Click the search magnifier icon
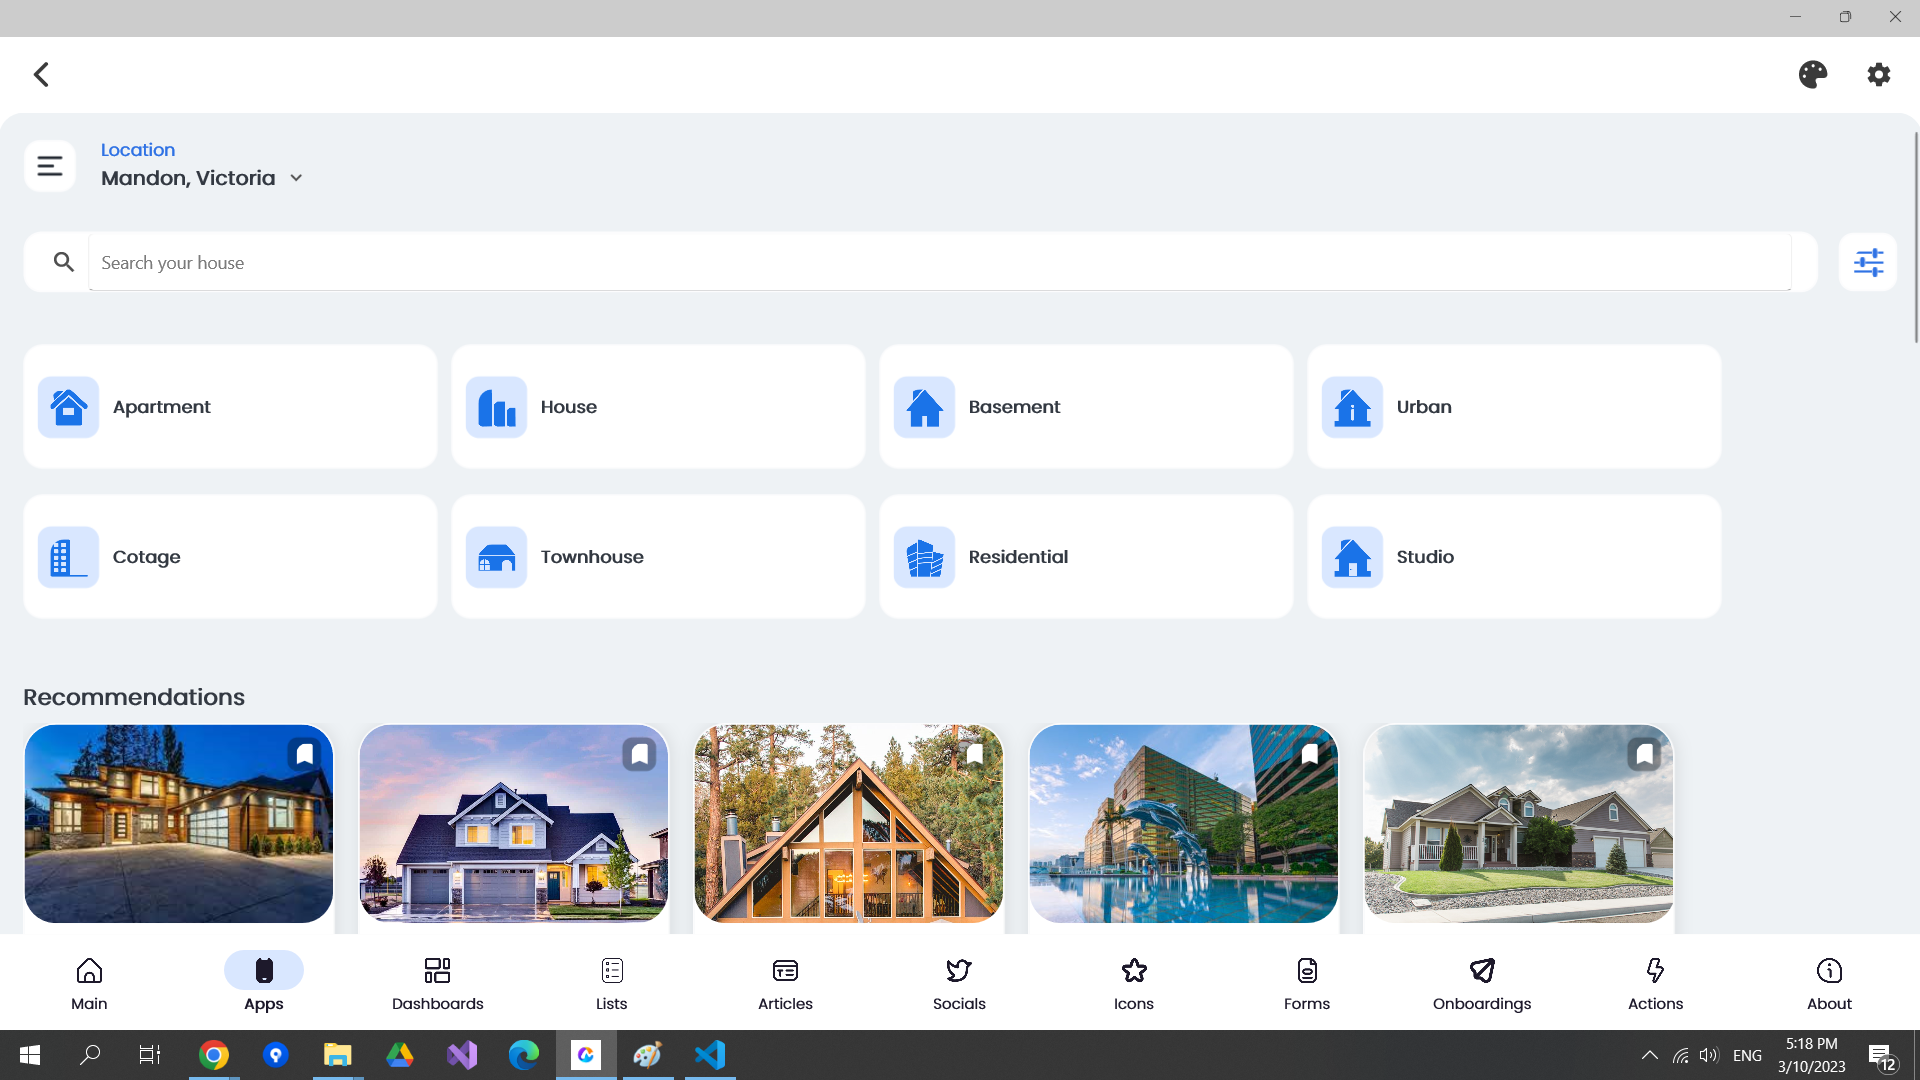 pyautogui.click(x=64, y=262)
